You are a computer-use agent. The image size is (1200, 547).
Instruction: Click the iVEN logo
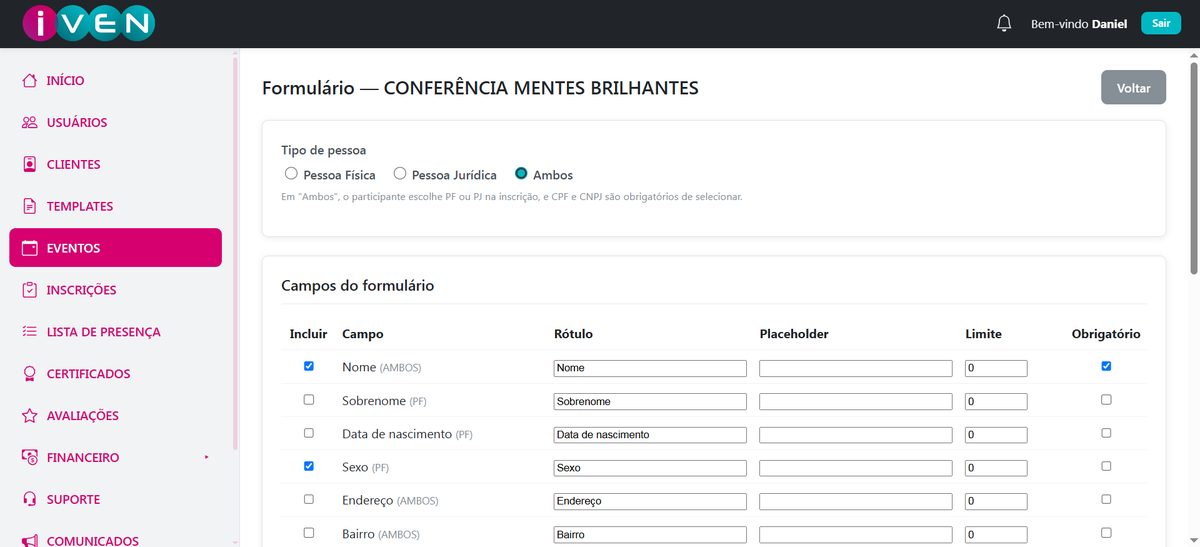coord(90,24)
